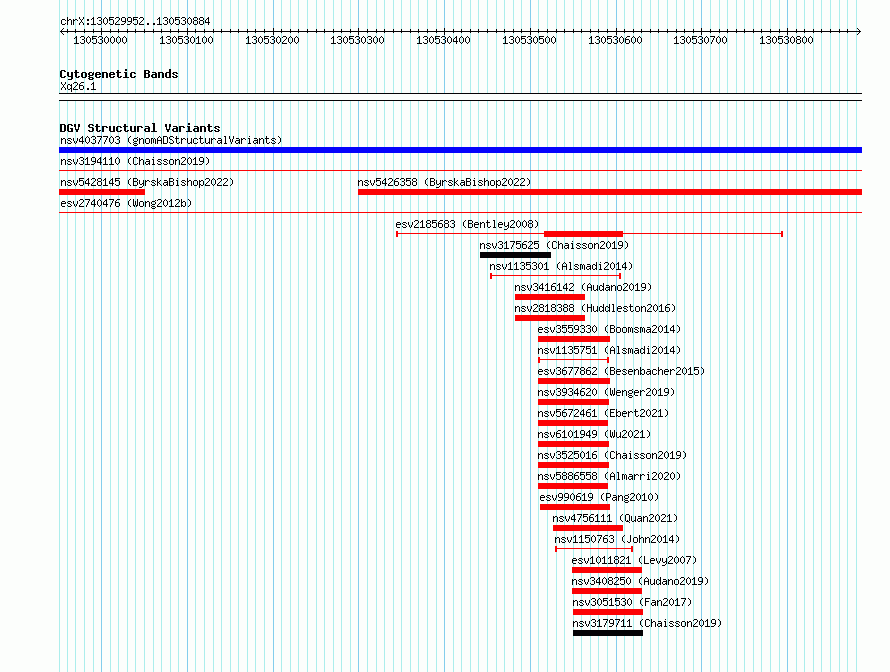Click the Xq26.1 cytogenetic band label
Viewport: 890px width, 672px height.
(x=78, y=86)
